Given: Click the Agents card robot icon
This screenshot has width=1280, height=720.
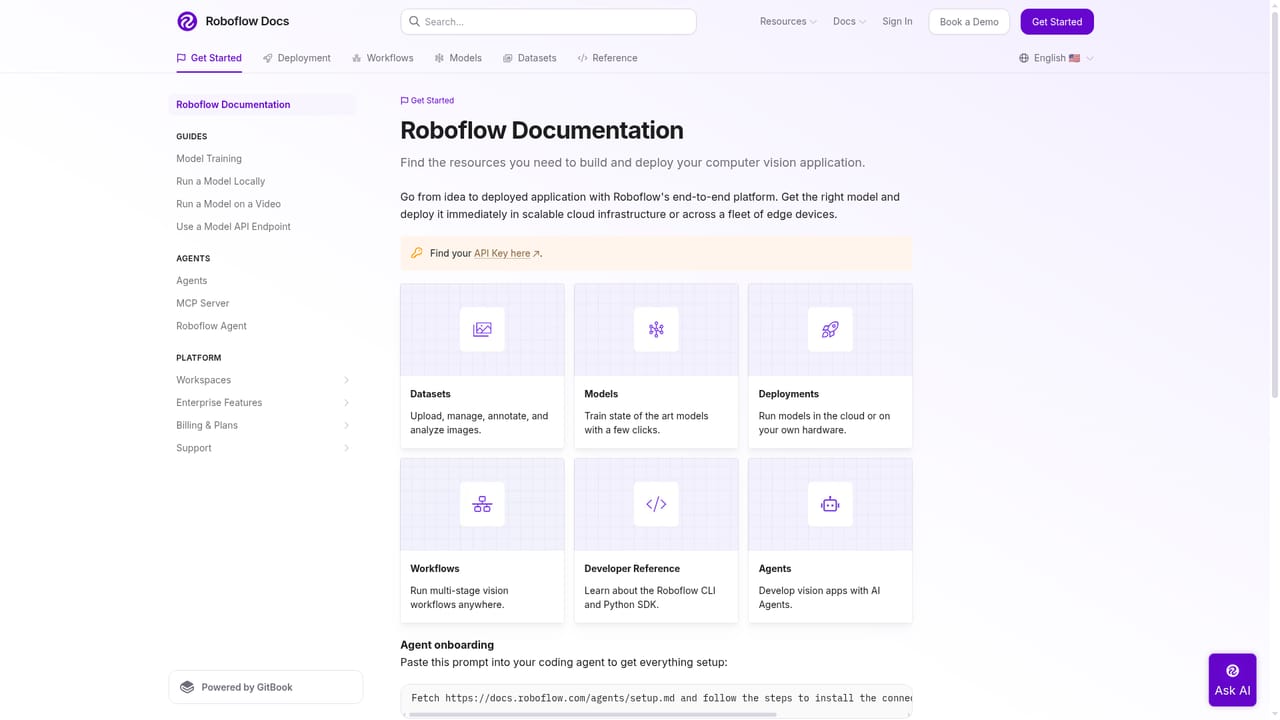Looking at the screenshot, I should point(830,504).
